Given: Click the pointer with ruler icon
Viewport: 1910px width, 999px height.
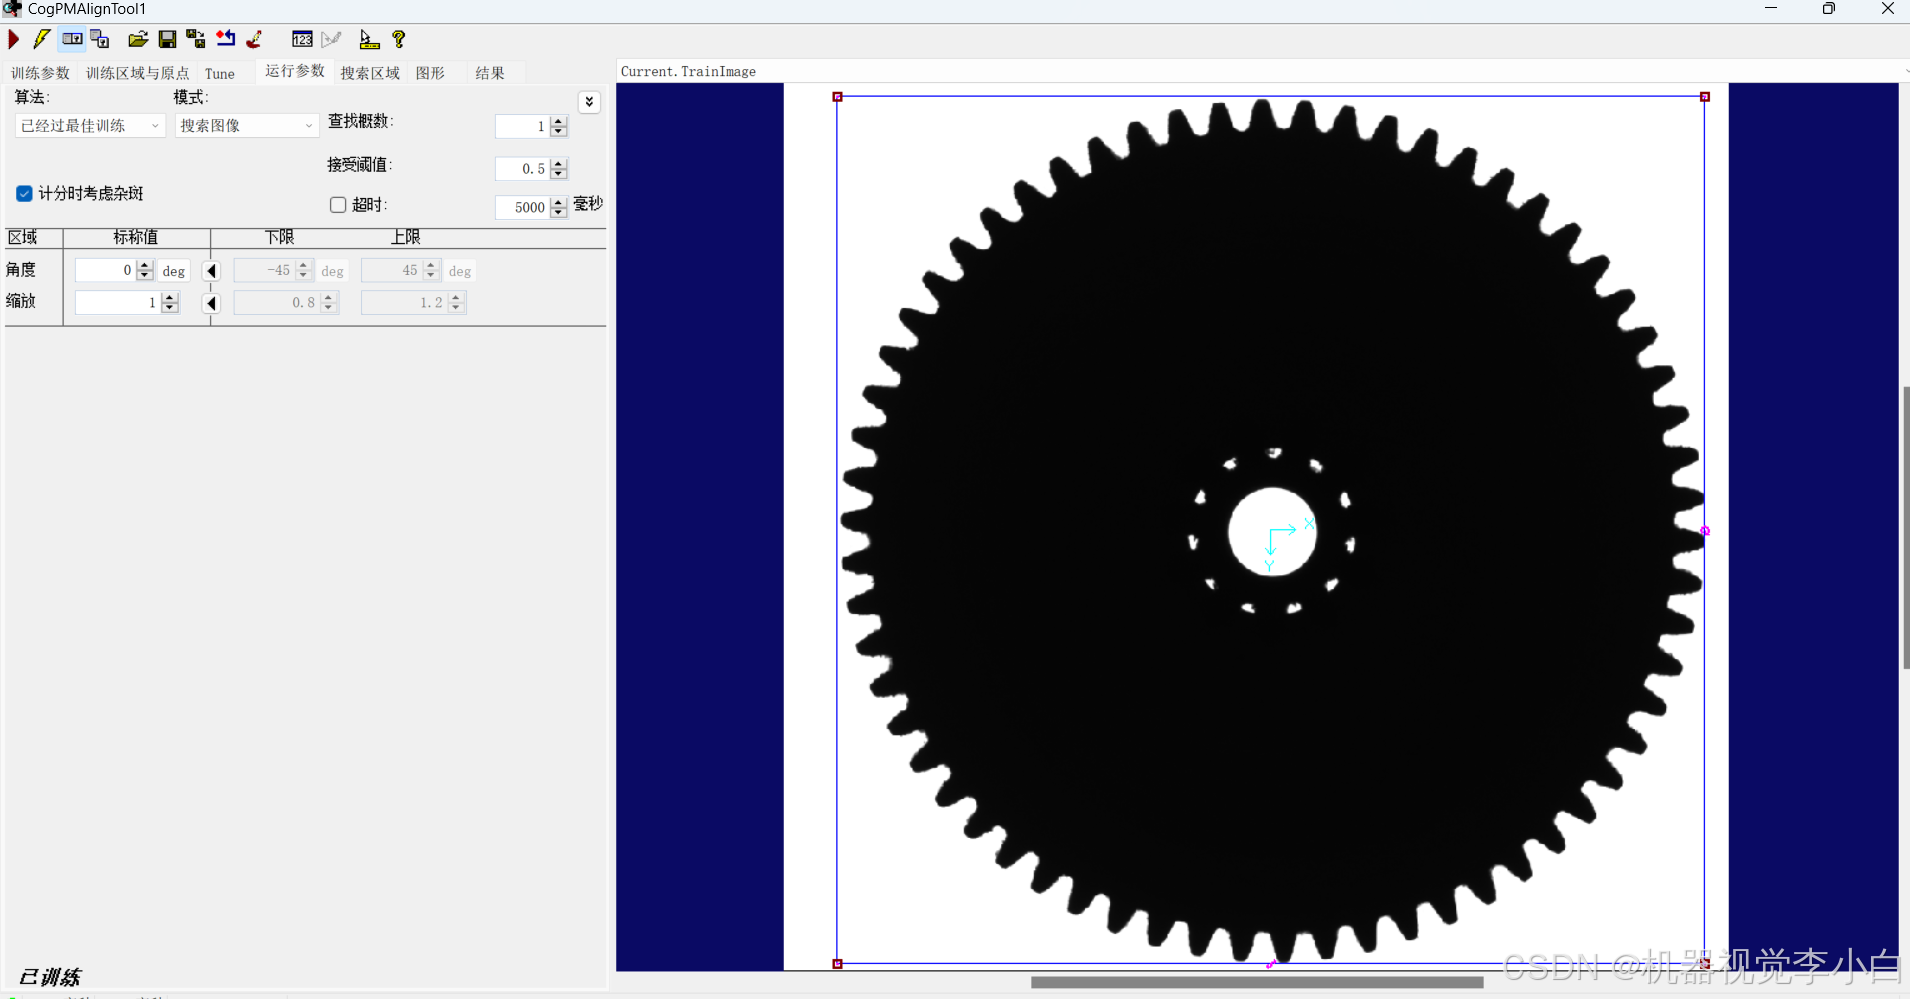Looking at the screenshot, I should coord(369,39).
